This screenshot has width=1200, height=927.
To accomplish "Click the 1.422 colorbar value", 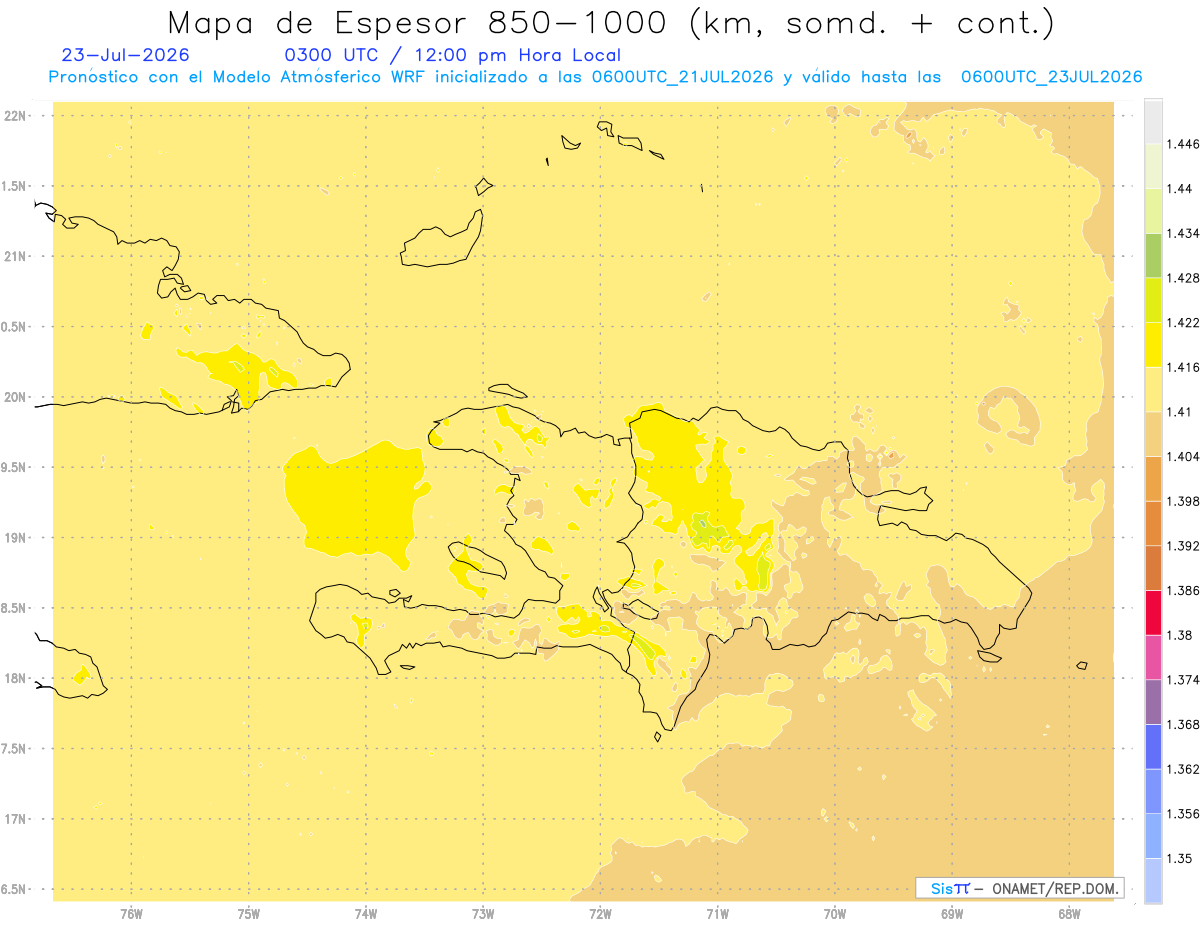I will 1182,323.
